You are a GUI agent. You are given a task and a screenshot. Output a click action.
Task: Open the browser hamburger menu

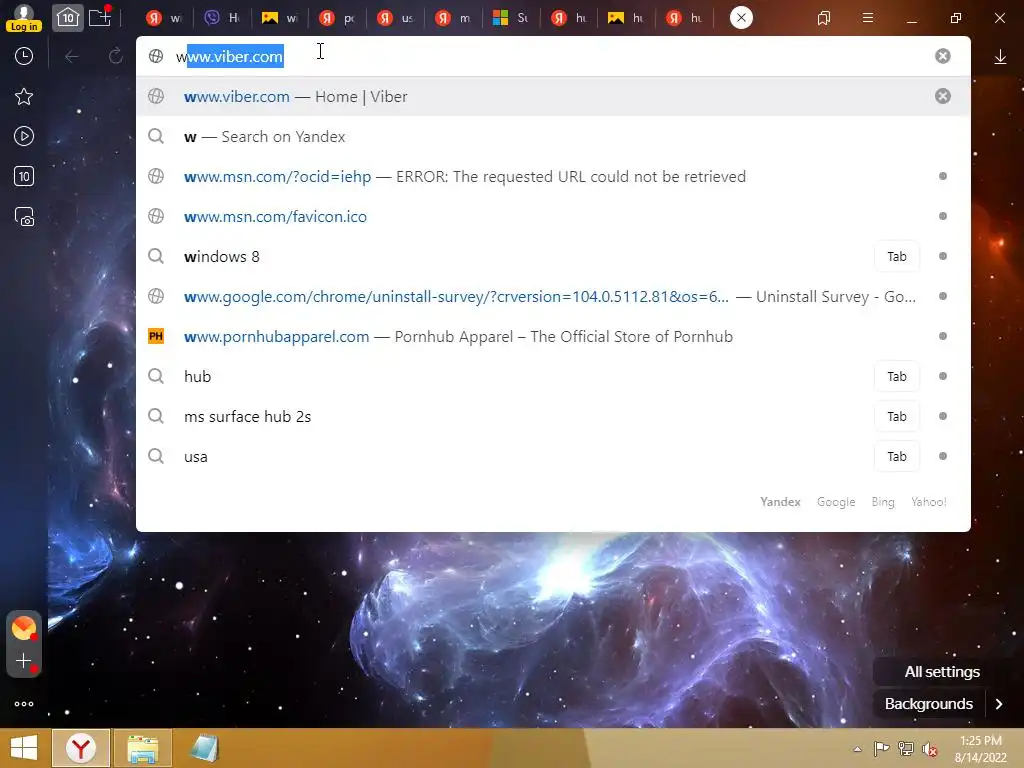pos(868,18)
